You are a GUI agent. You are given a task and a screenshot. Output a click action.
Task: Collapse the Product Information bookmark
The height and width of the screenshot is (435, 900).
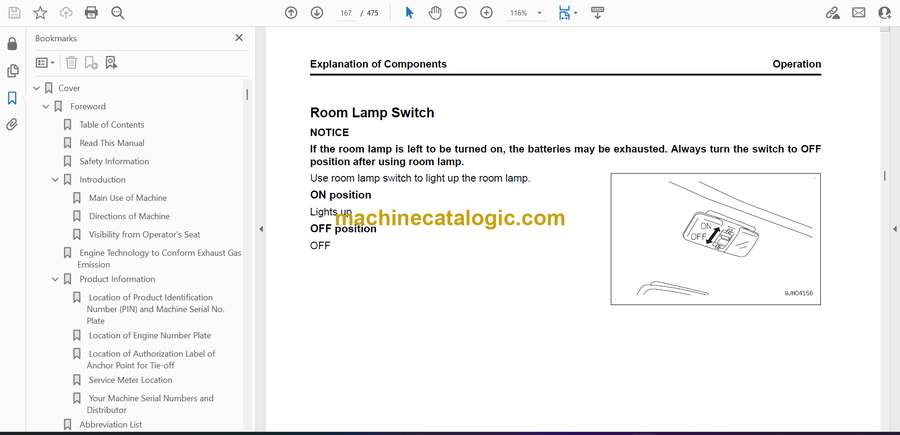pos(55,279)
